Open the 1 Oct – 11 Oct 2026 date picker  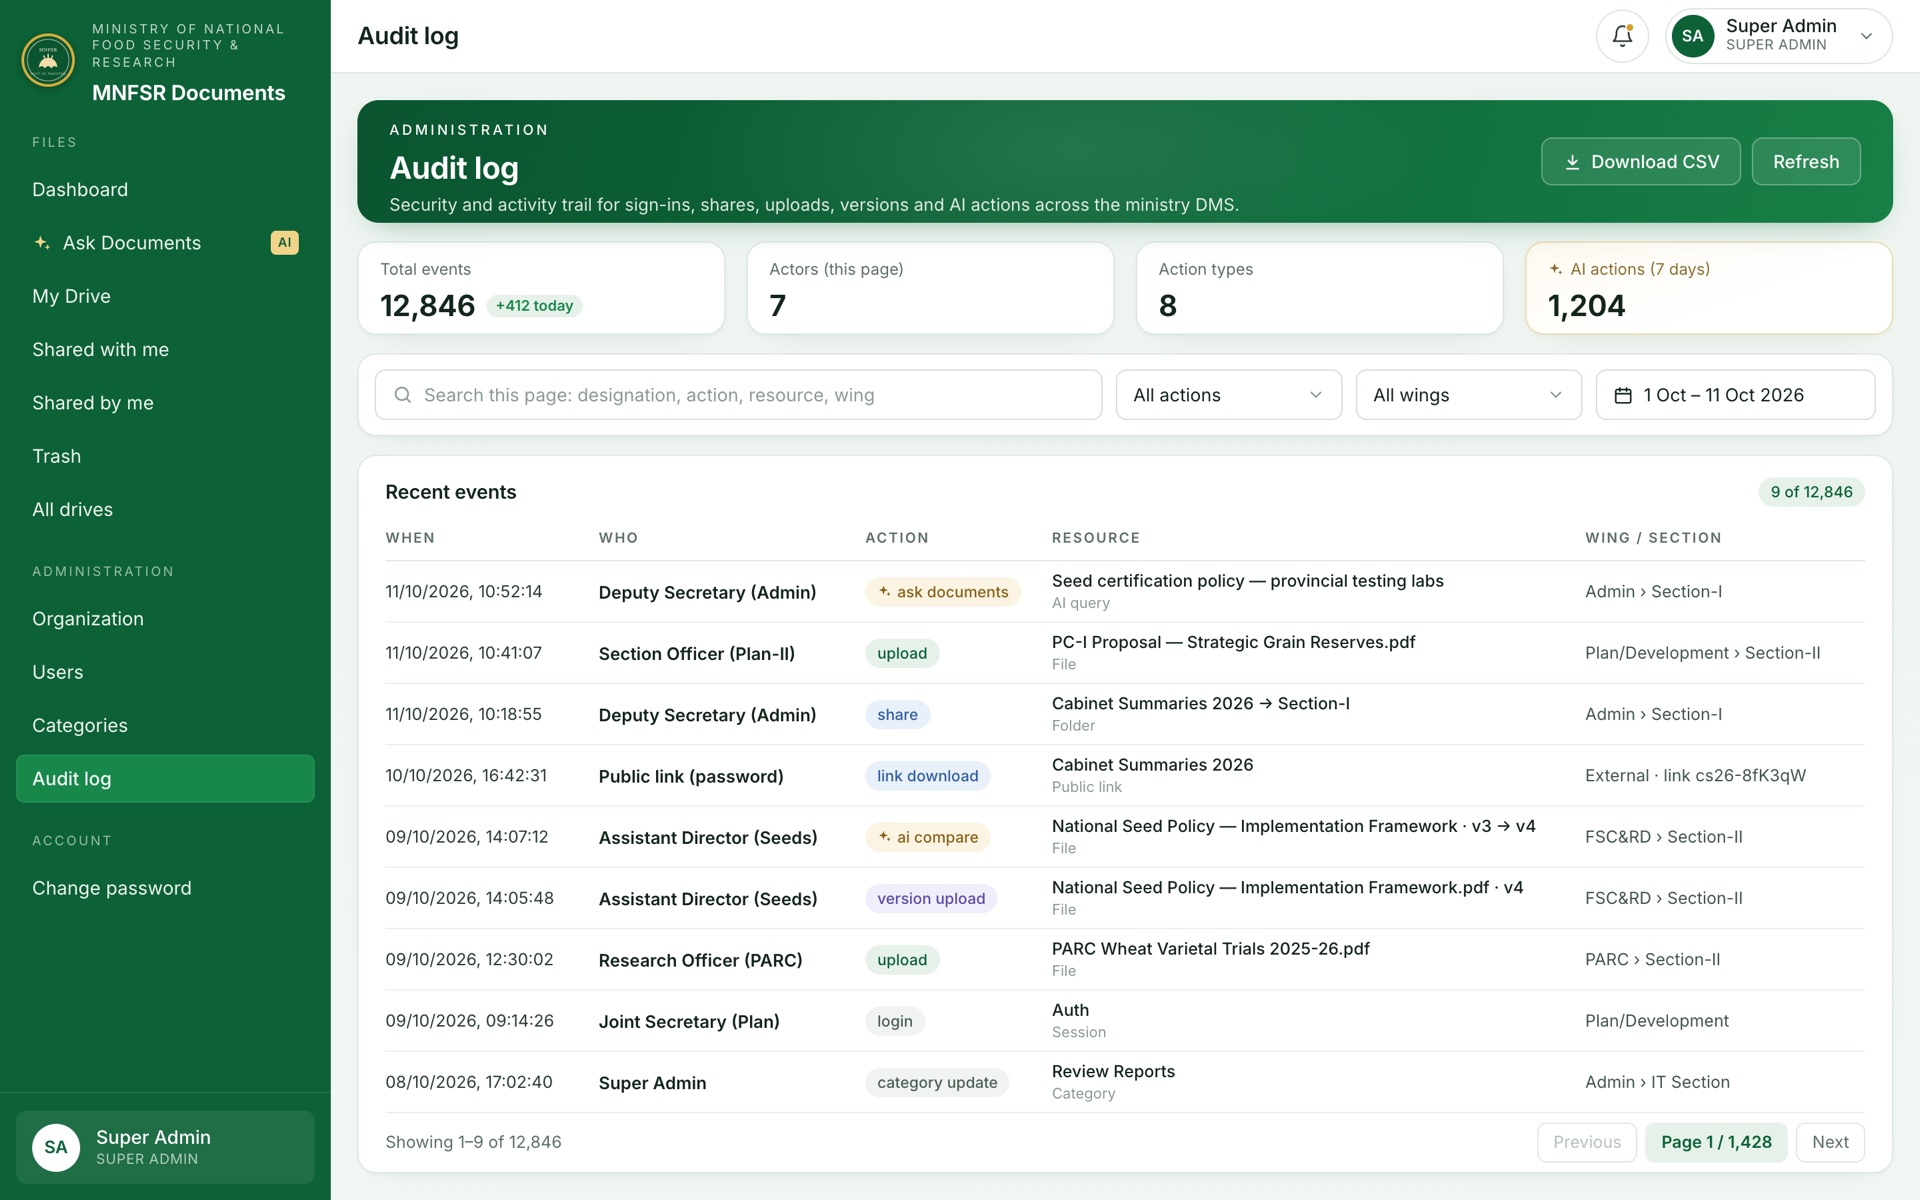tap(1735, 395)
